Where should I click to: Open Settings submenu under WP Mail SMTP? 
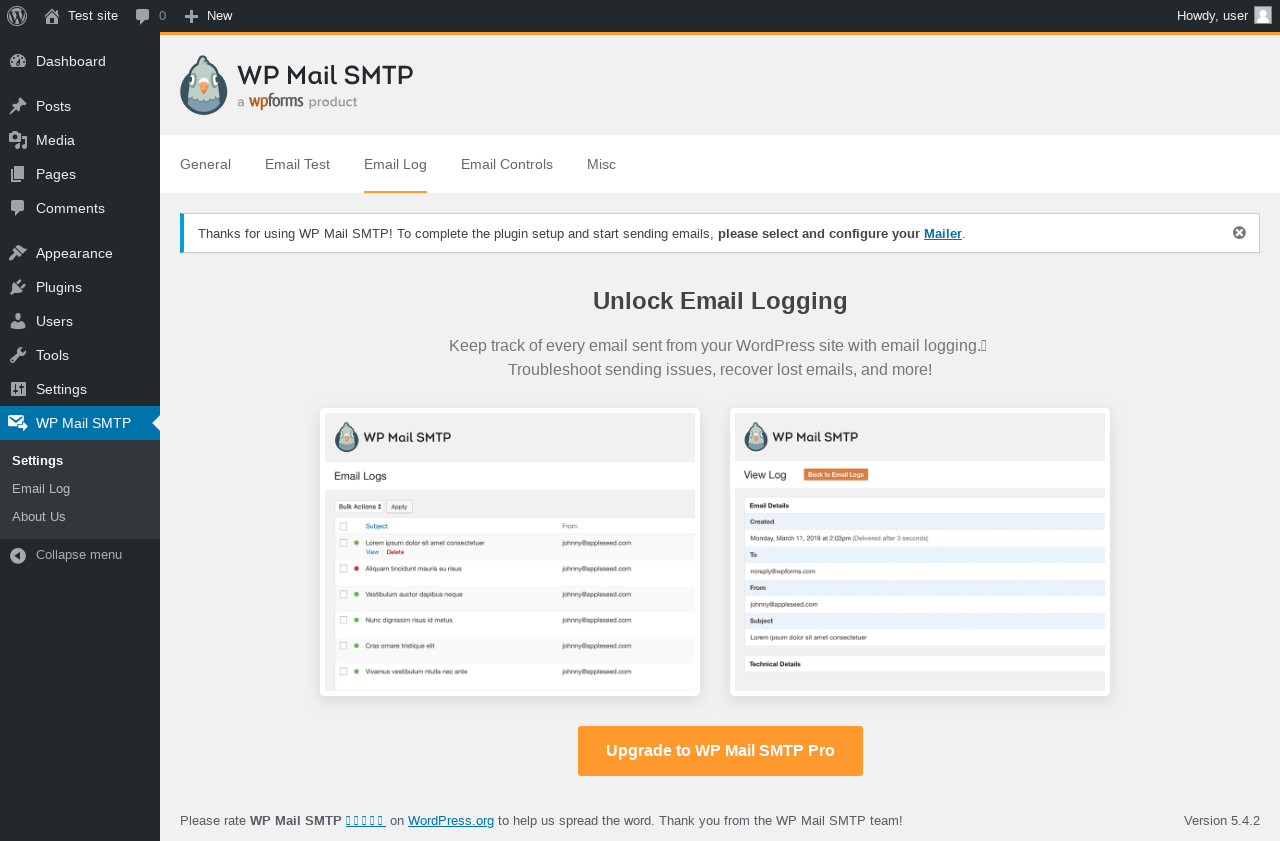(x=38, y=460)
